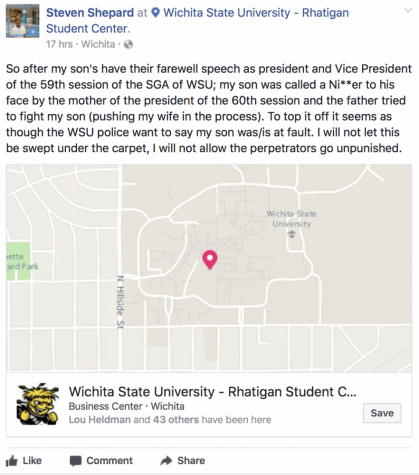Click the pink map pin marker
Image resolution: width=419 pixels, height=475 pixels.
[210, 260]
